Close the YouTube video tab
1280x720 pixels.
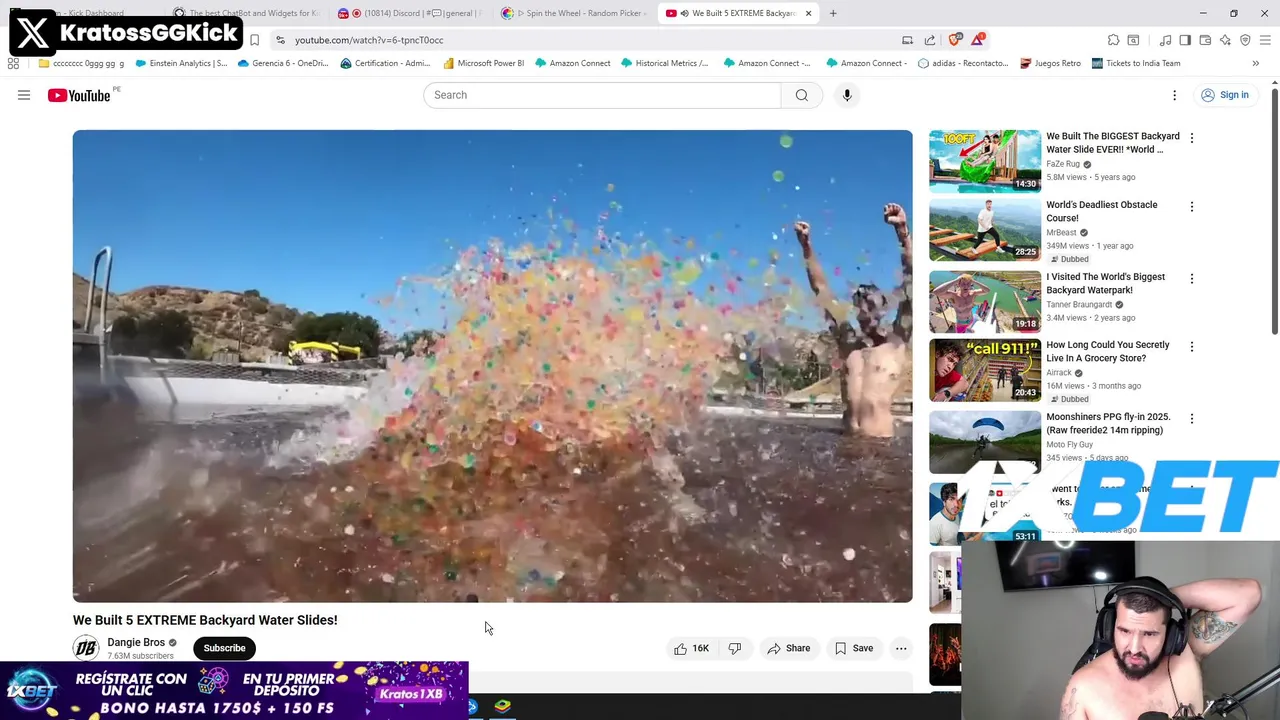pos(808,13)
